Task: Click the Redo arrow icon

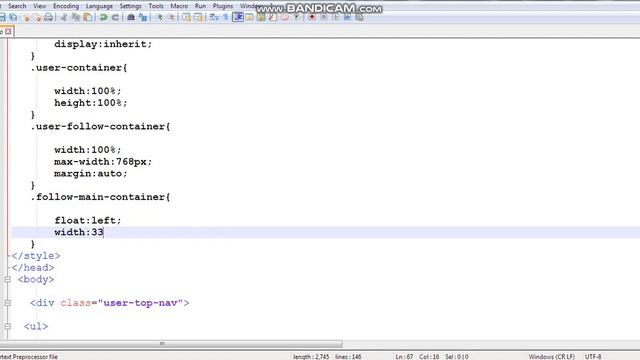Action: click(x=115, y=17)
